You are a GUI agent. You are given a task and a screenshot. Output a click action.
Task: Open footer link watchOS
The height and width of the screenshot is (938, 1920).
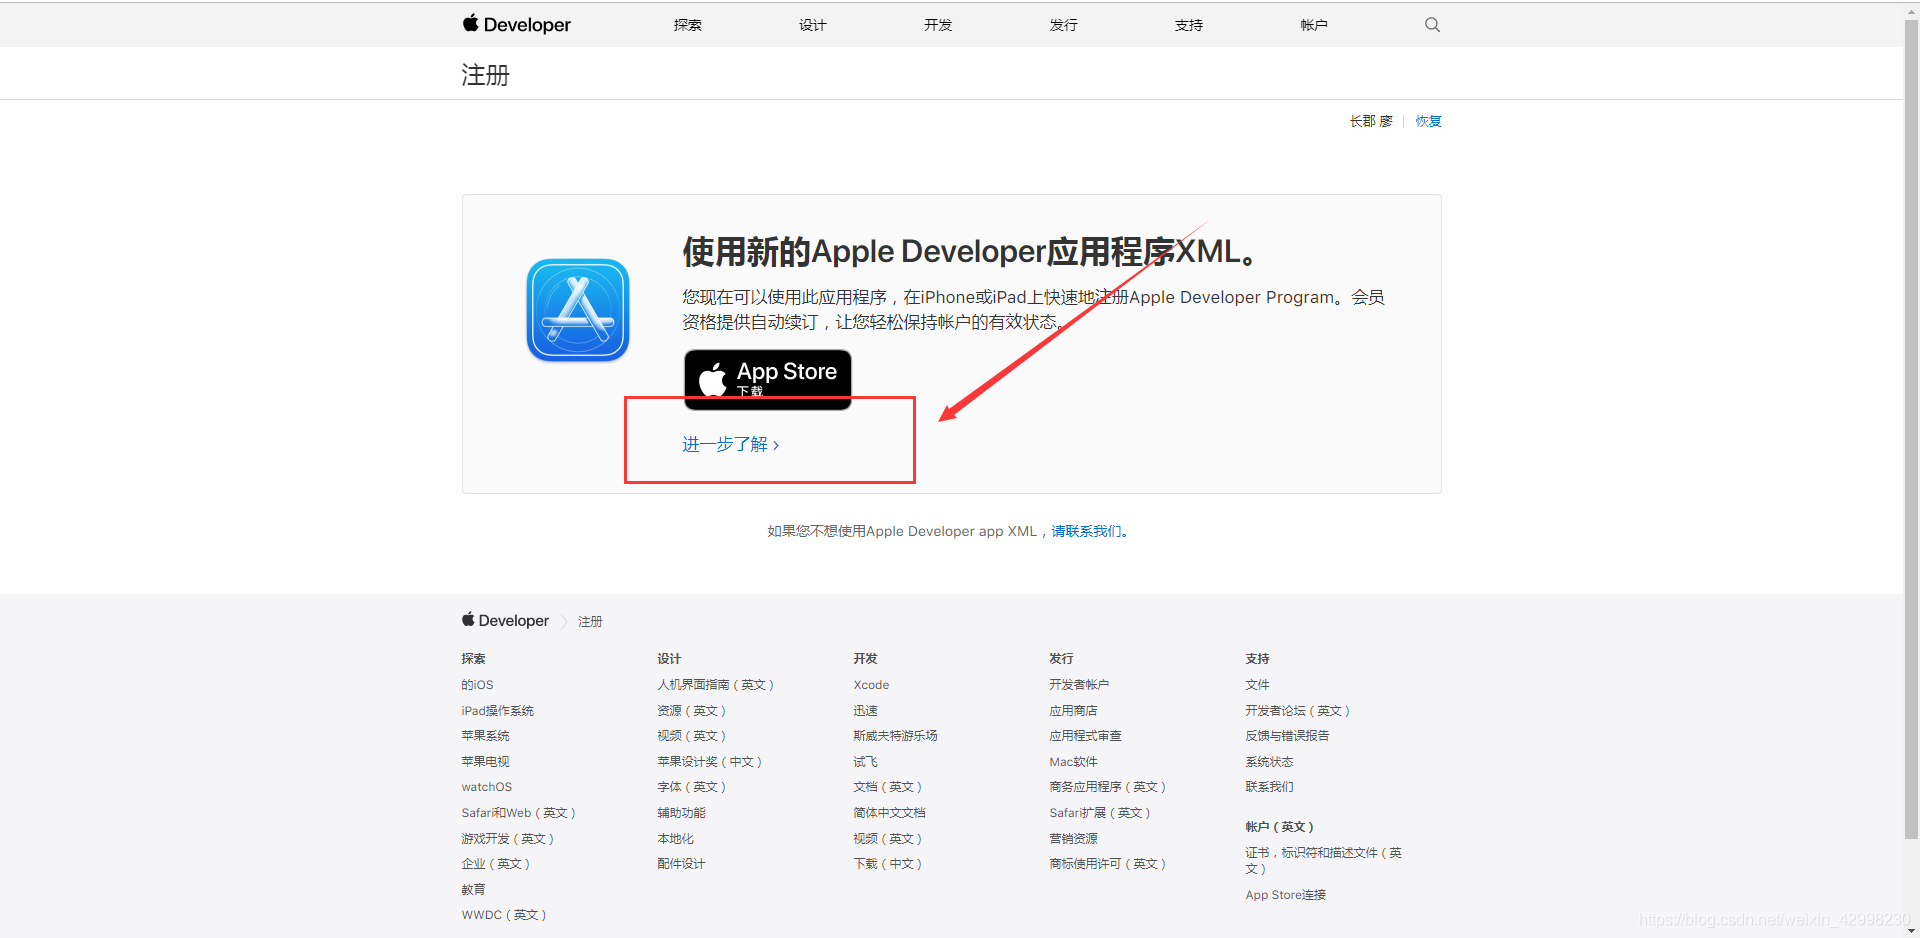coord(486,787)
